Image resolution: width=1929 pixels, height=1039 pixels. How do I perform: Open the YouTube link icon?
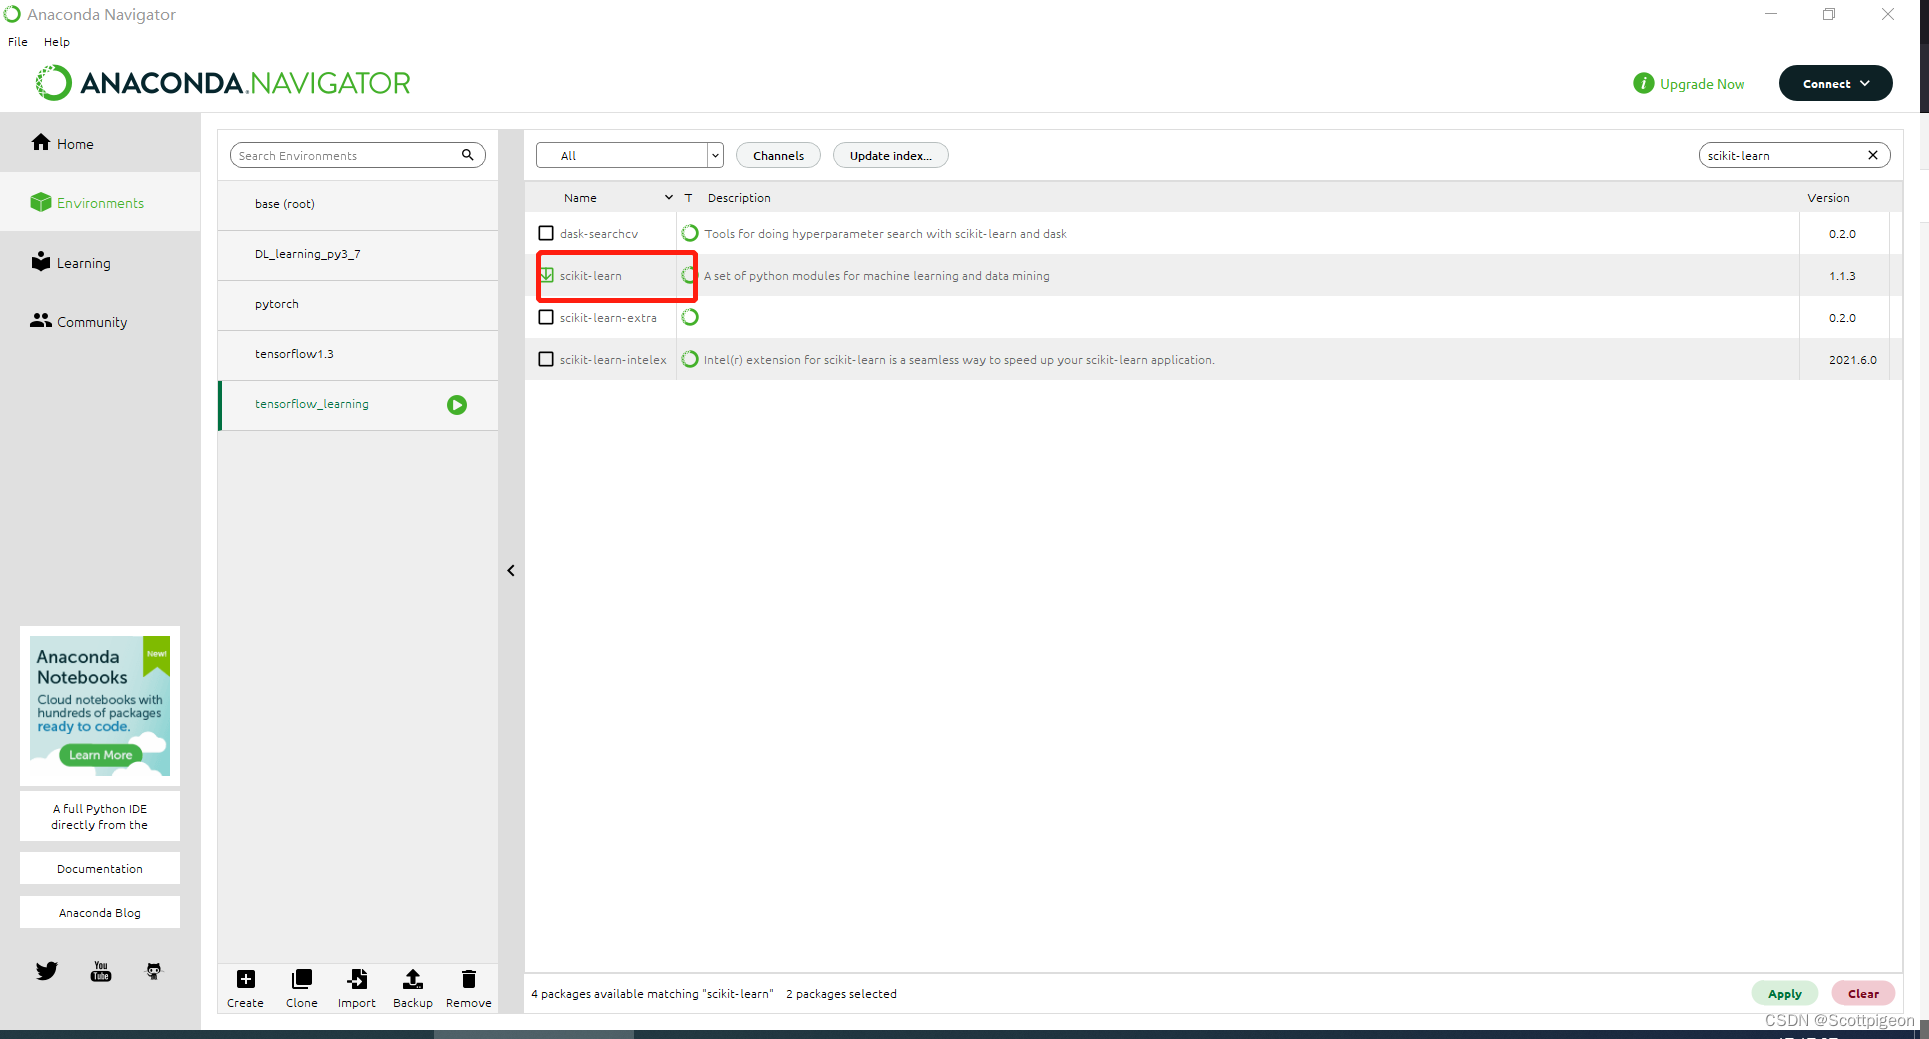[x=101, y=971]
